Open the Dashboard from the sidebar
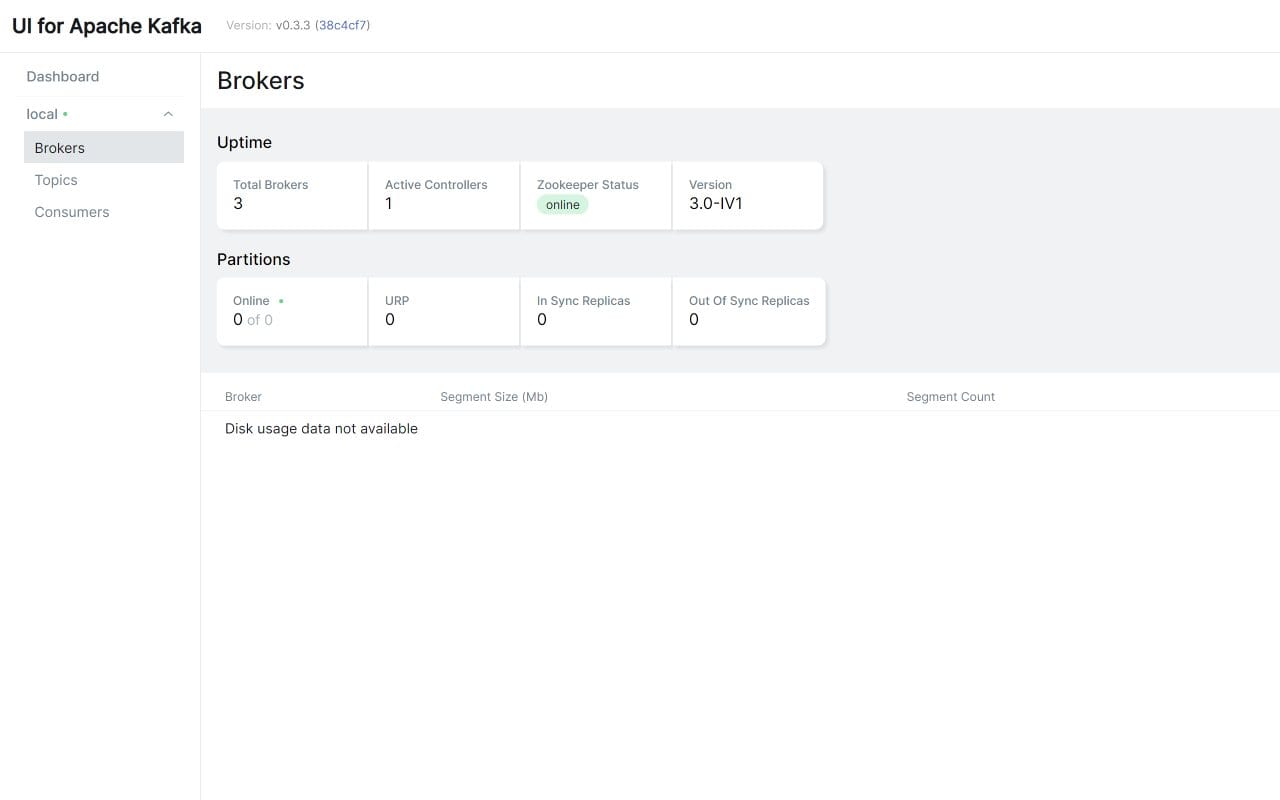 coord(62,76)
